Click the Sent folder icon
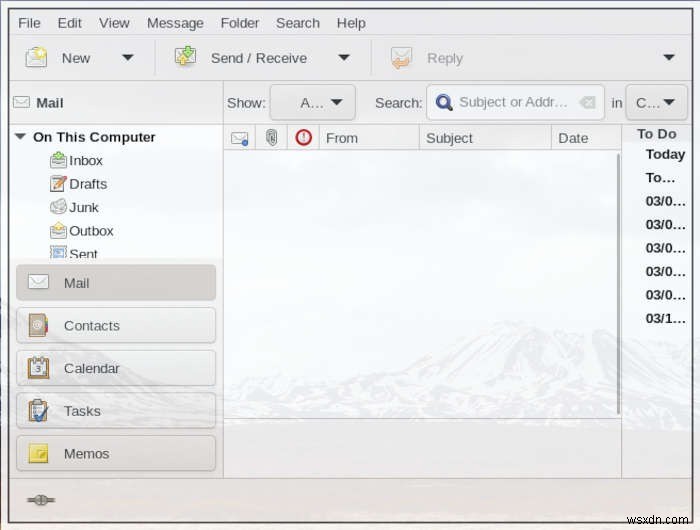 58,252
